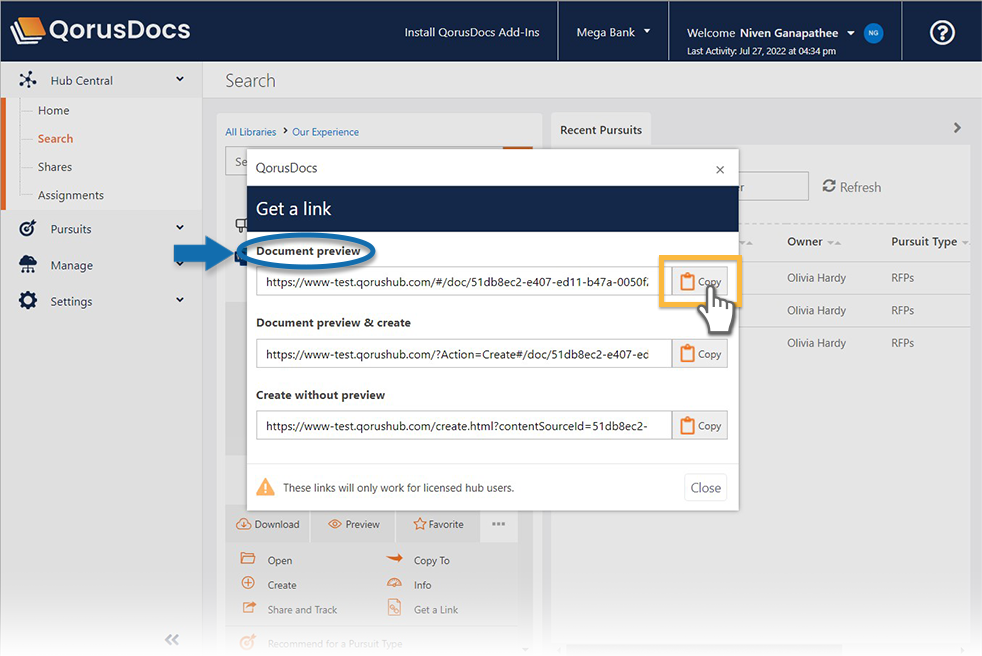Image resolution: width=982 pixels, height=656 pixels.
Task: Click the Document preview & create URL field
Action: pyautogui.click(x=464, y=354)
